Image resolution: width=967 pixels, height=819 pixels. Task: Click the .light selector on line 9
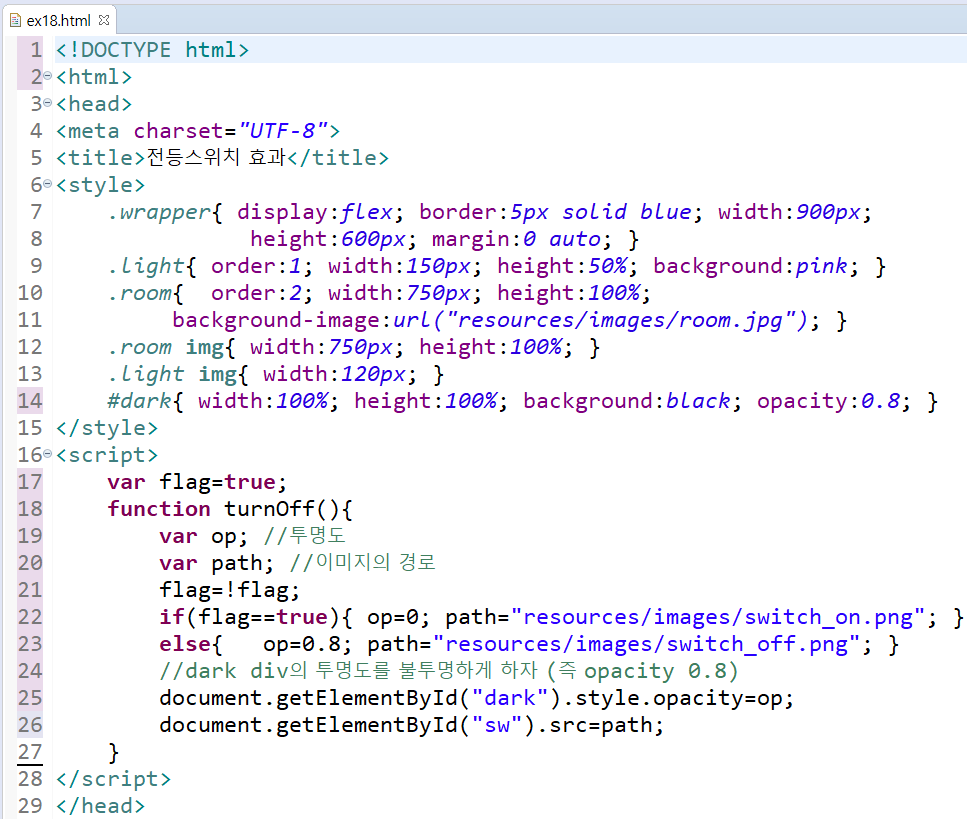(146, 266)
